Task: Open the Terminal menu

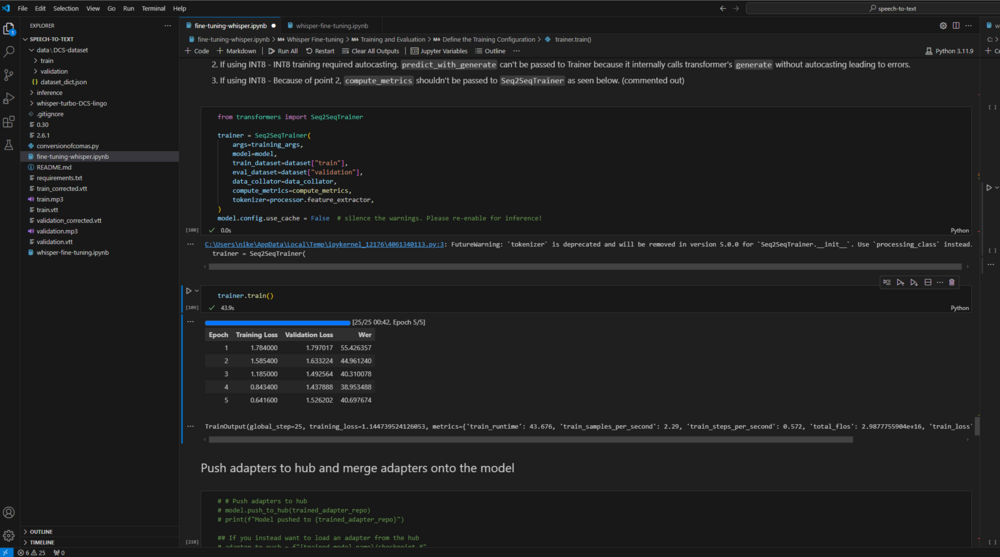Action: [x=153, y=8]
